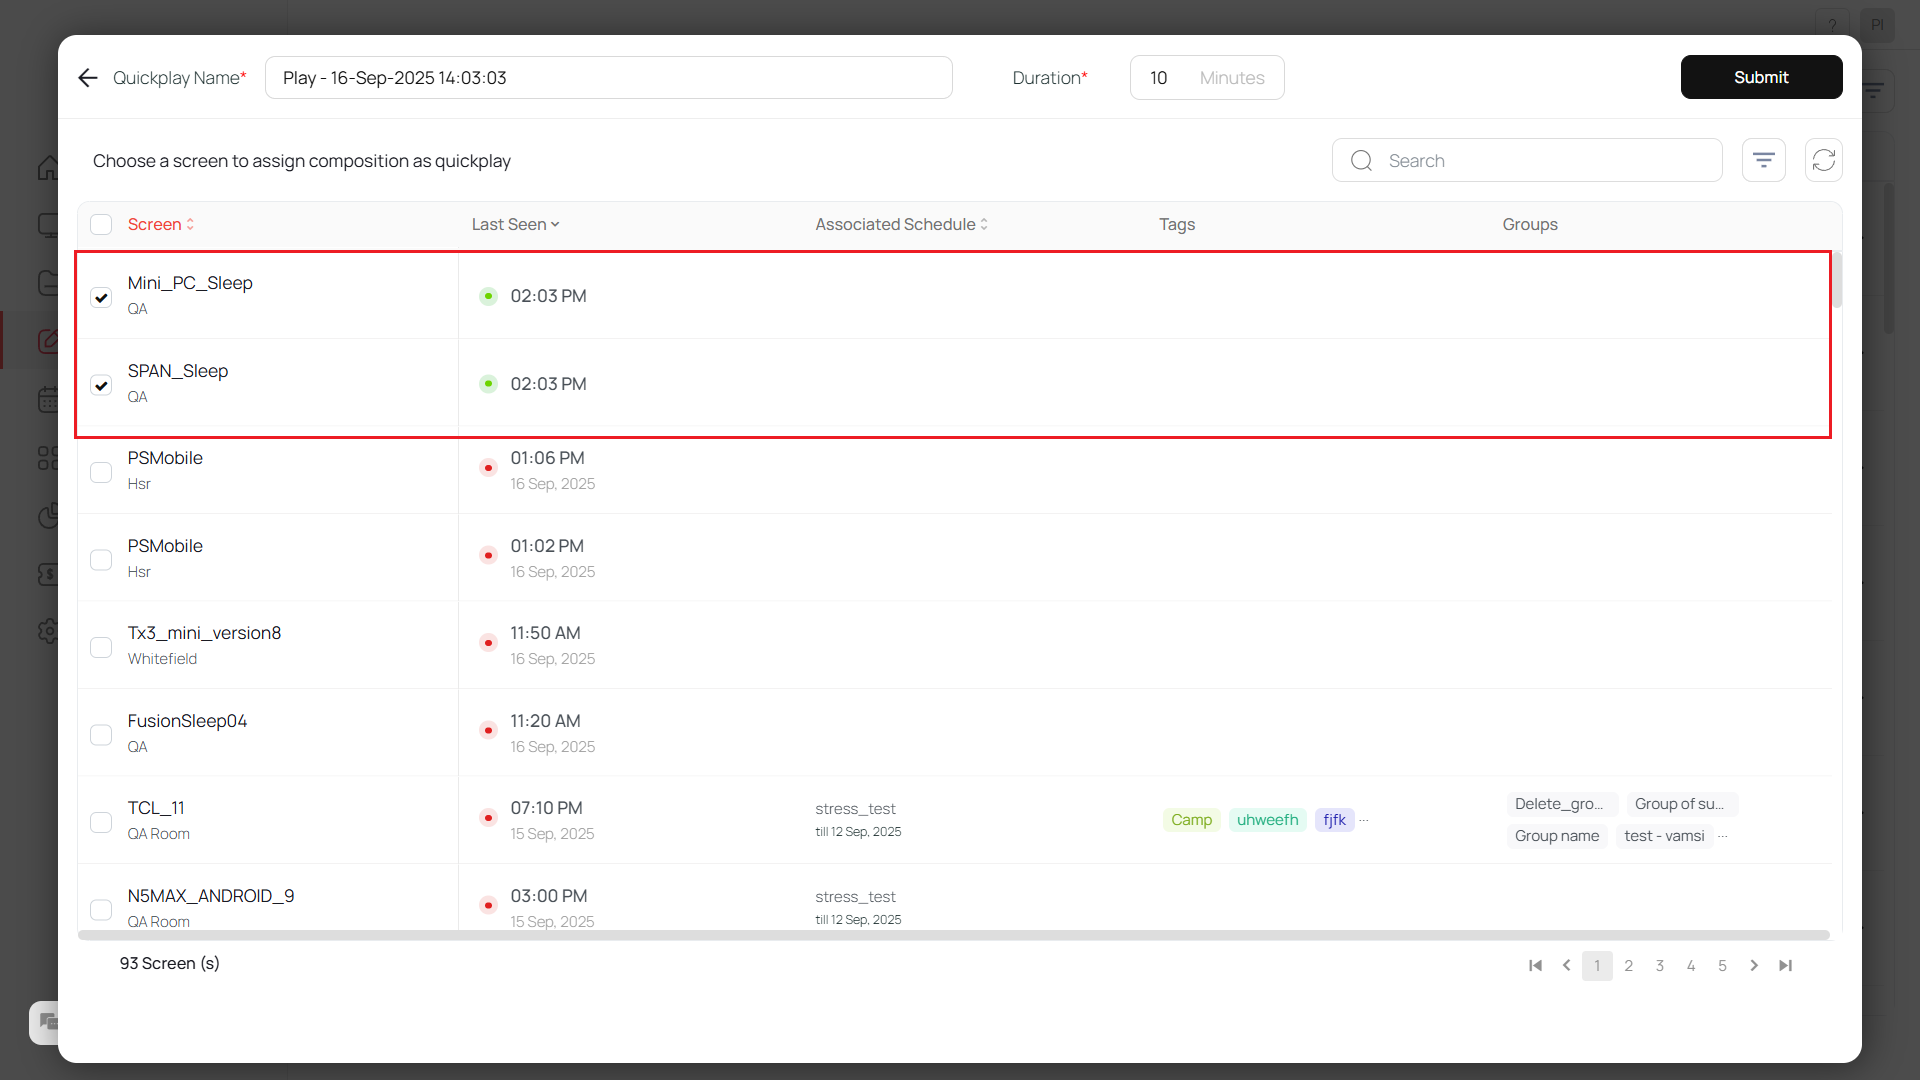1920x1080 pixels.
Task: Select the TCL_11 screen checkbox
Action: 101,822
